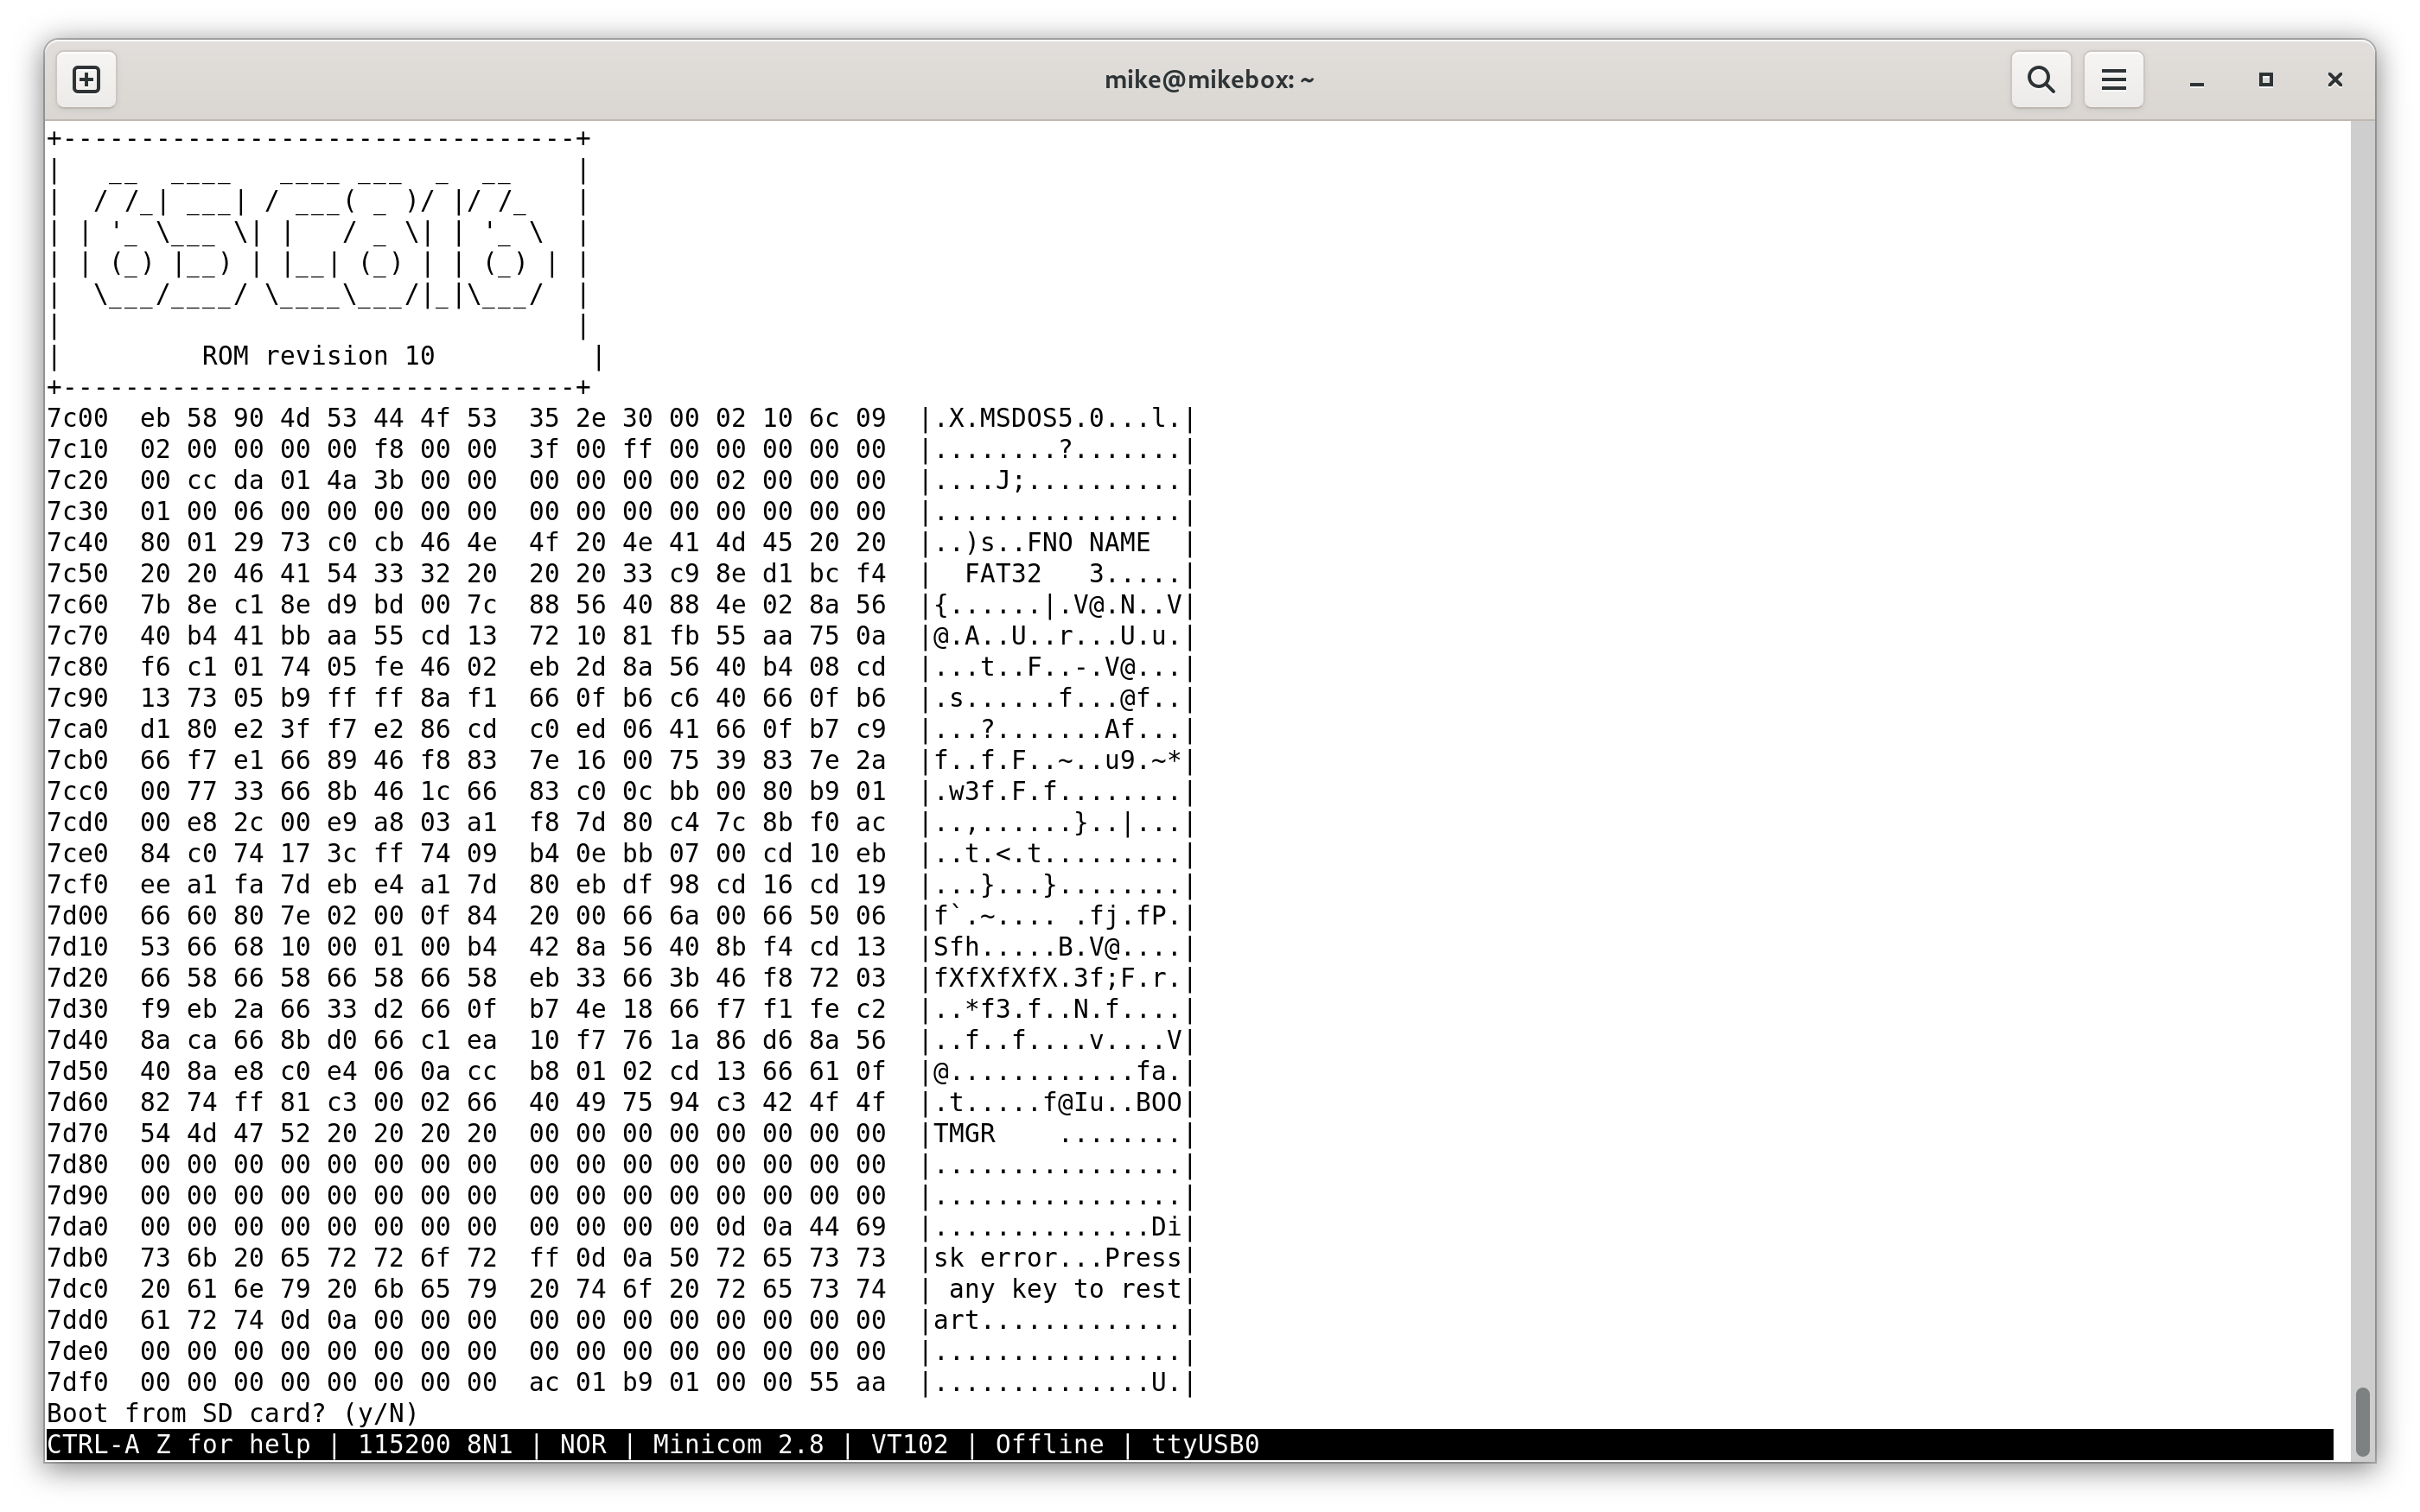Minimize the terminal window
The image size is (2420, 1512).
click(2197, 80)
